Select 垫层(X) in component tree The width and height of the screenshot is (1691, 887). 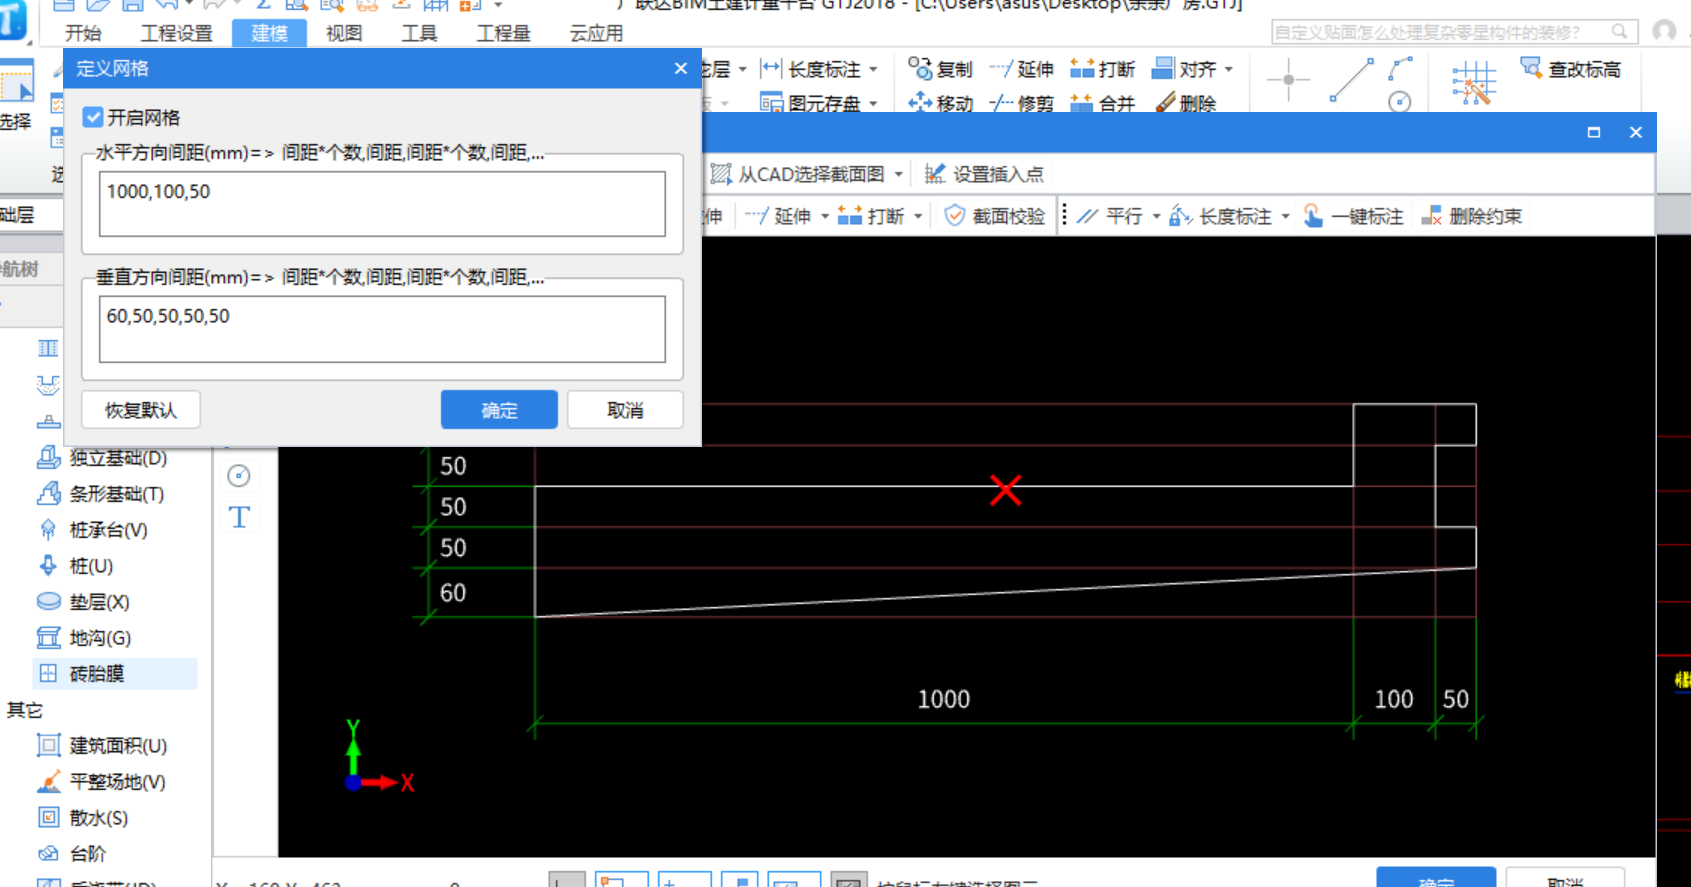point(83,602)
